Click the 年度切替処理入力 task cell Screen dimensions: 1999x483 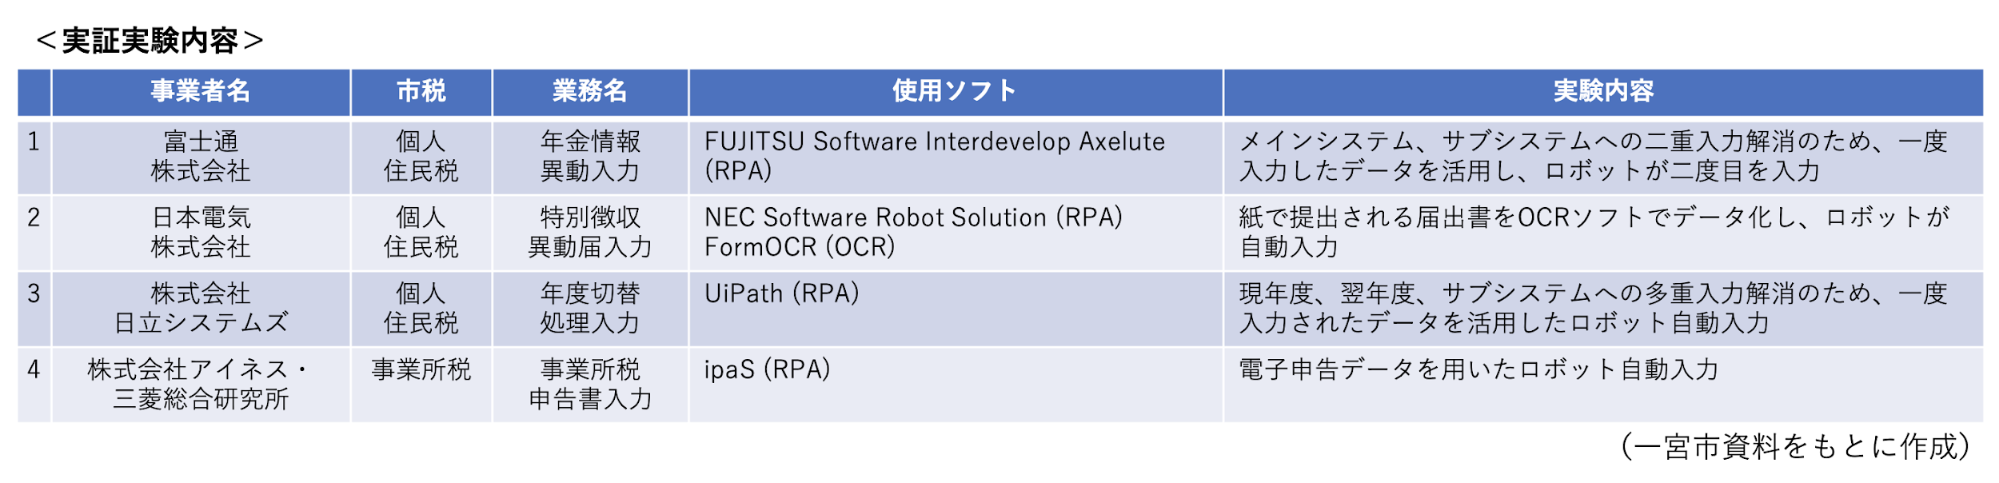590,309
